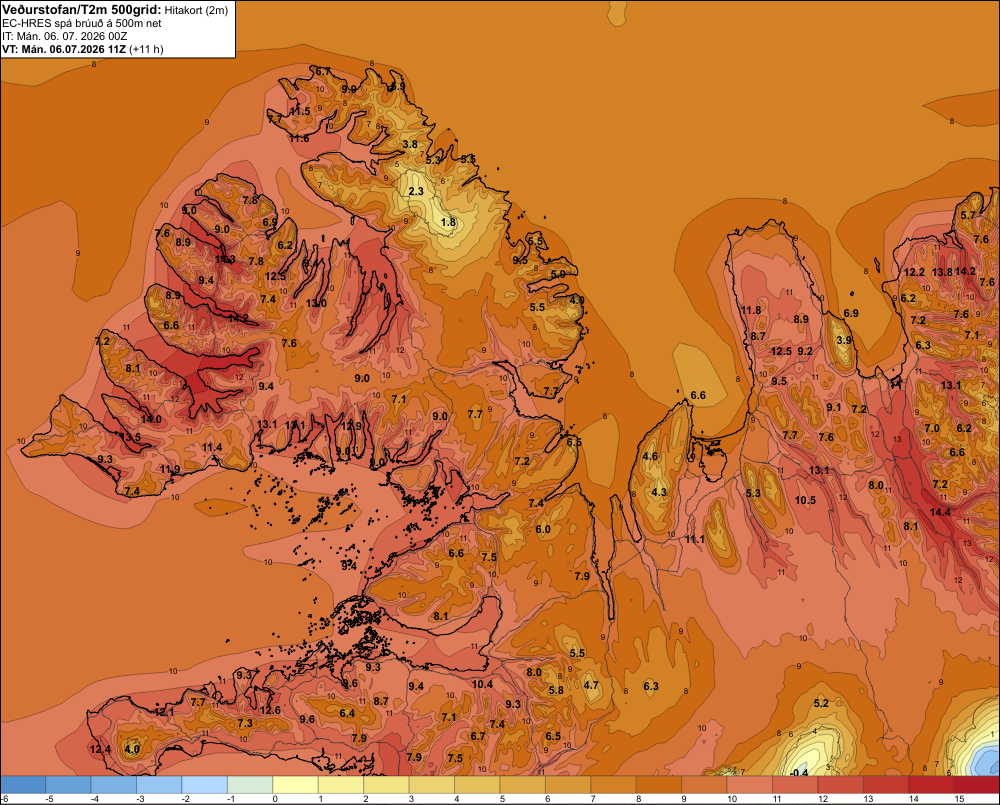The image size is (1000, 805).
Task: Select the 13.8 temperature label
Action: (942, 272)
